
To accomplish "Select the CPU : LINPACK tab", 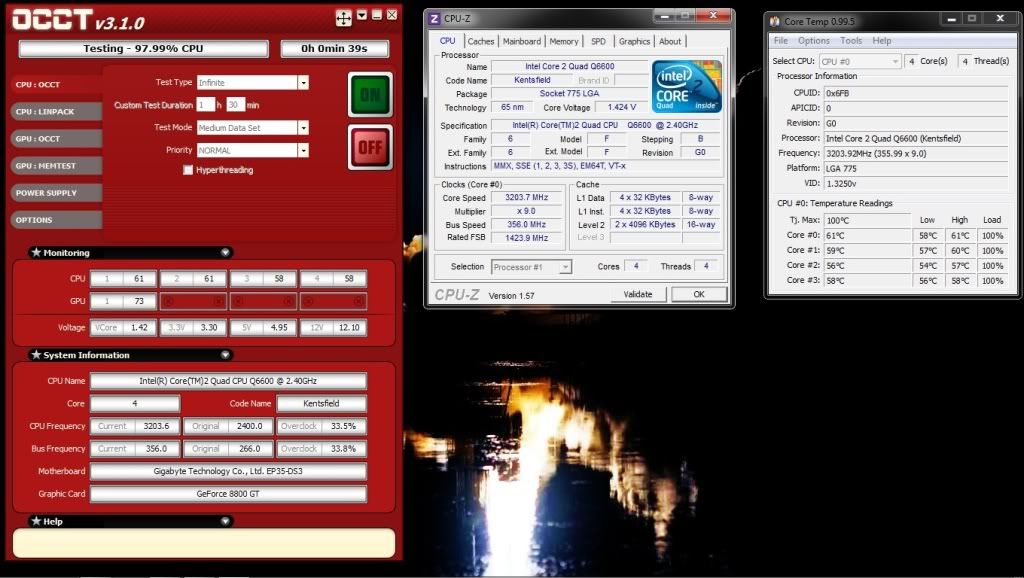I will (x=56, y=112).
